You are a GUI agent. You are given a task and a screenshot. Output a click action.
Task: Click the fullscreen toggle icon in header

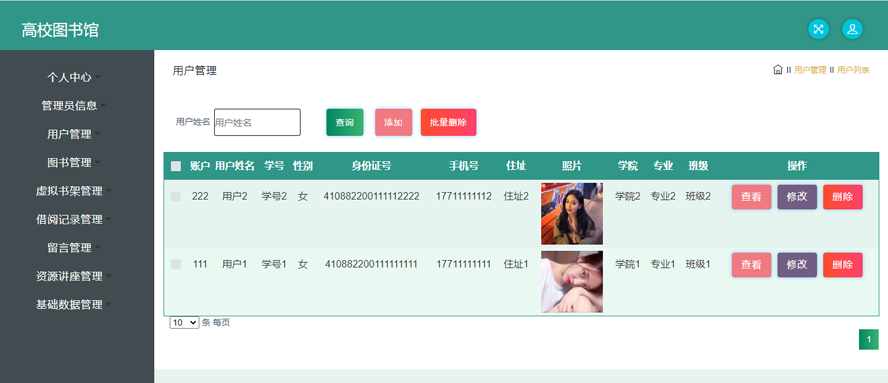(x=818, y=29)
